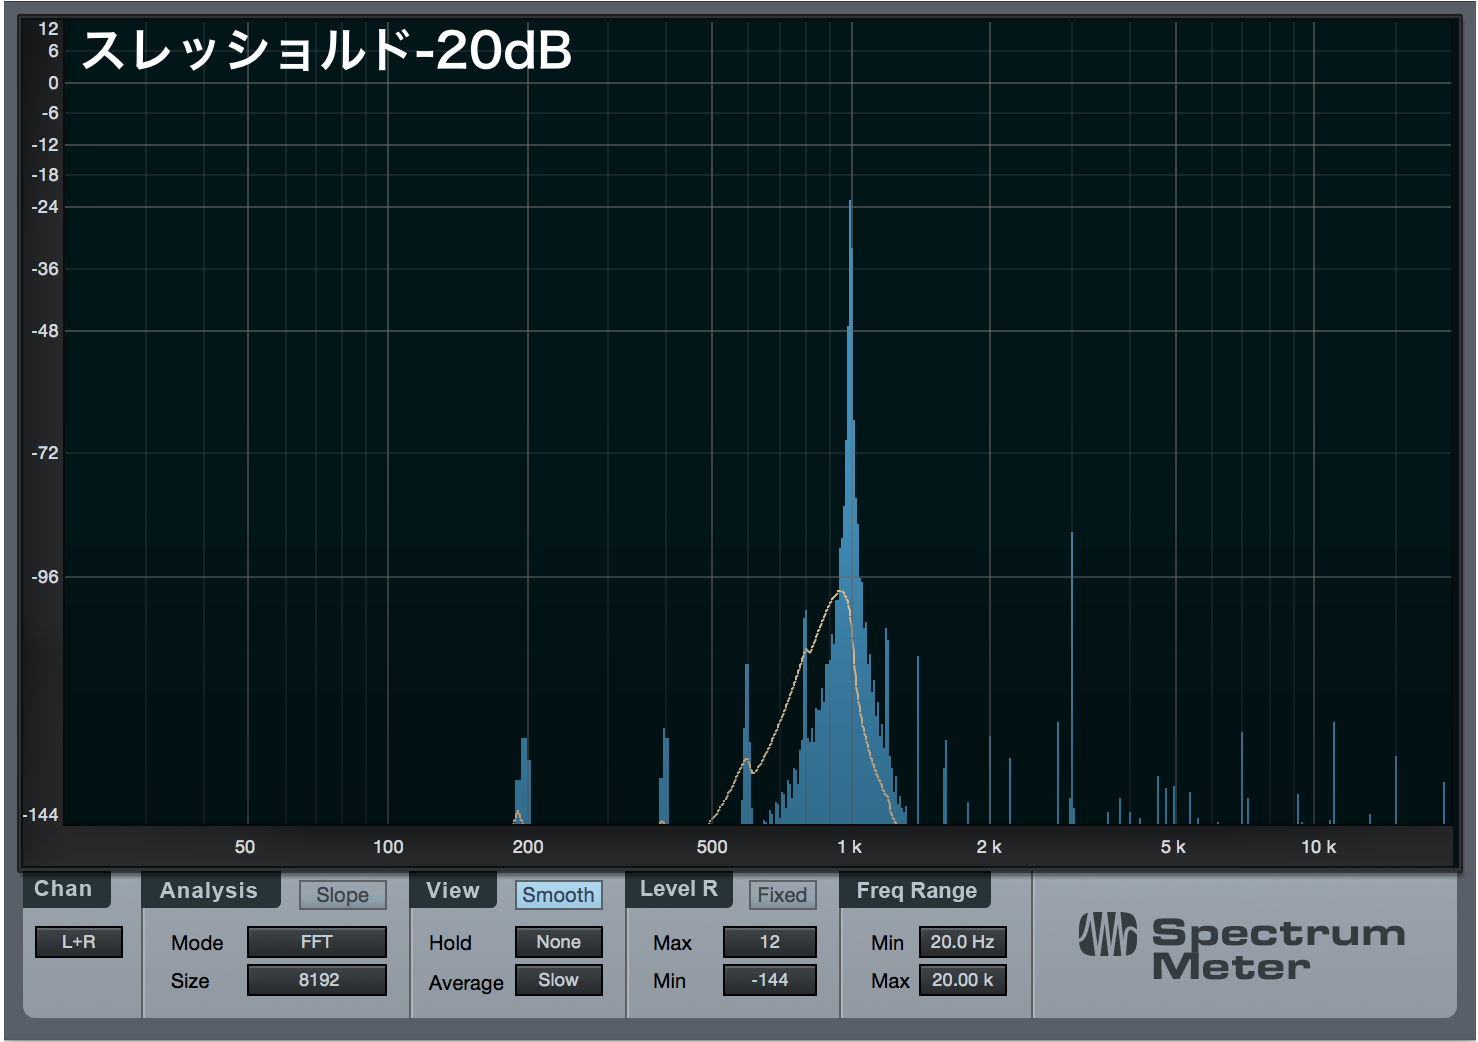
Task: Open the Average dropdown set to Slow
Action: coord(559,980)
